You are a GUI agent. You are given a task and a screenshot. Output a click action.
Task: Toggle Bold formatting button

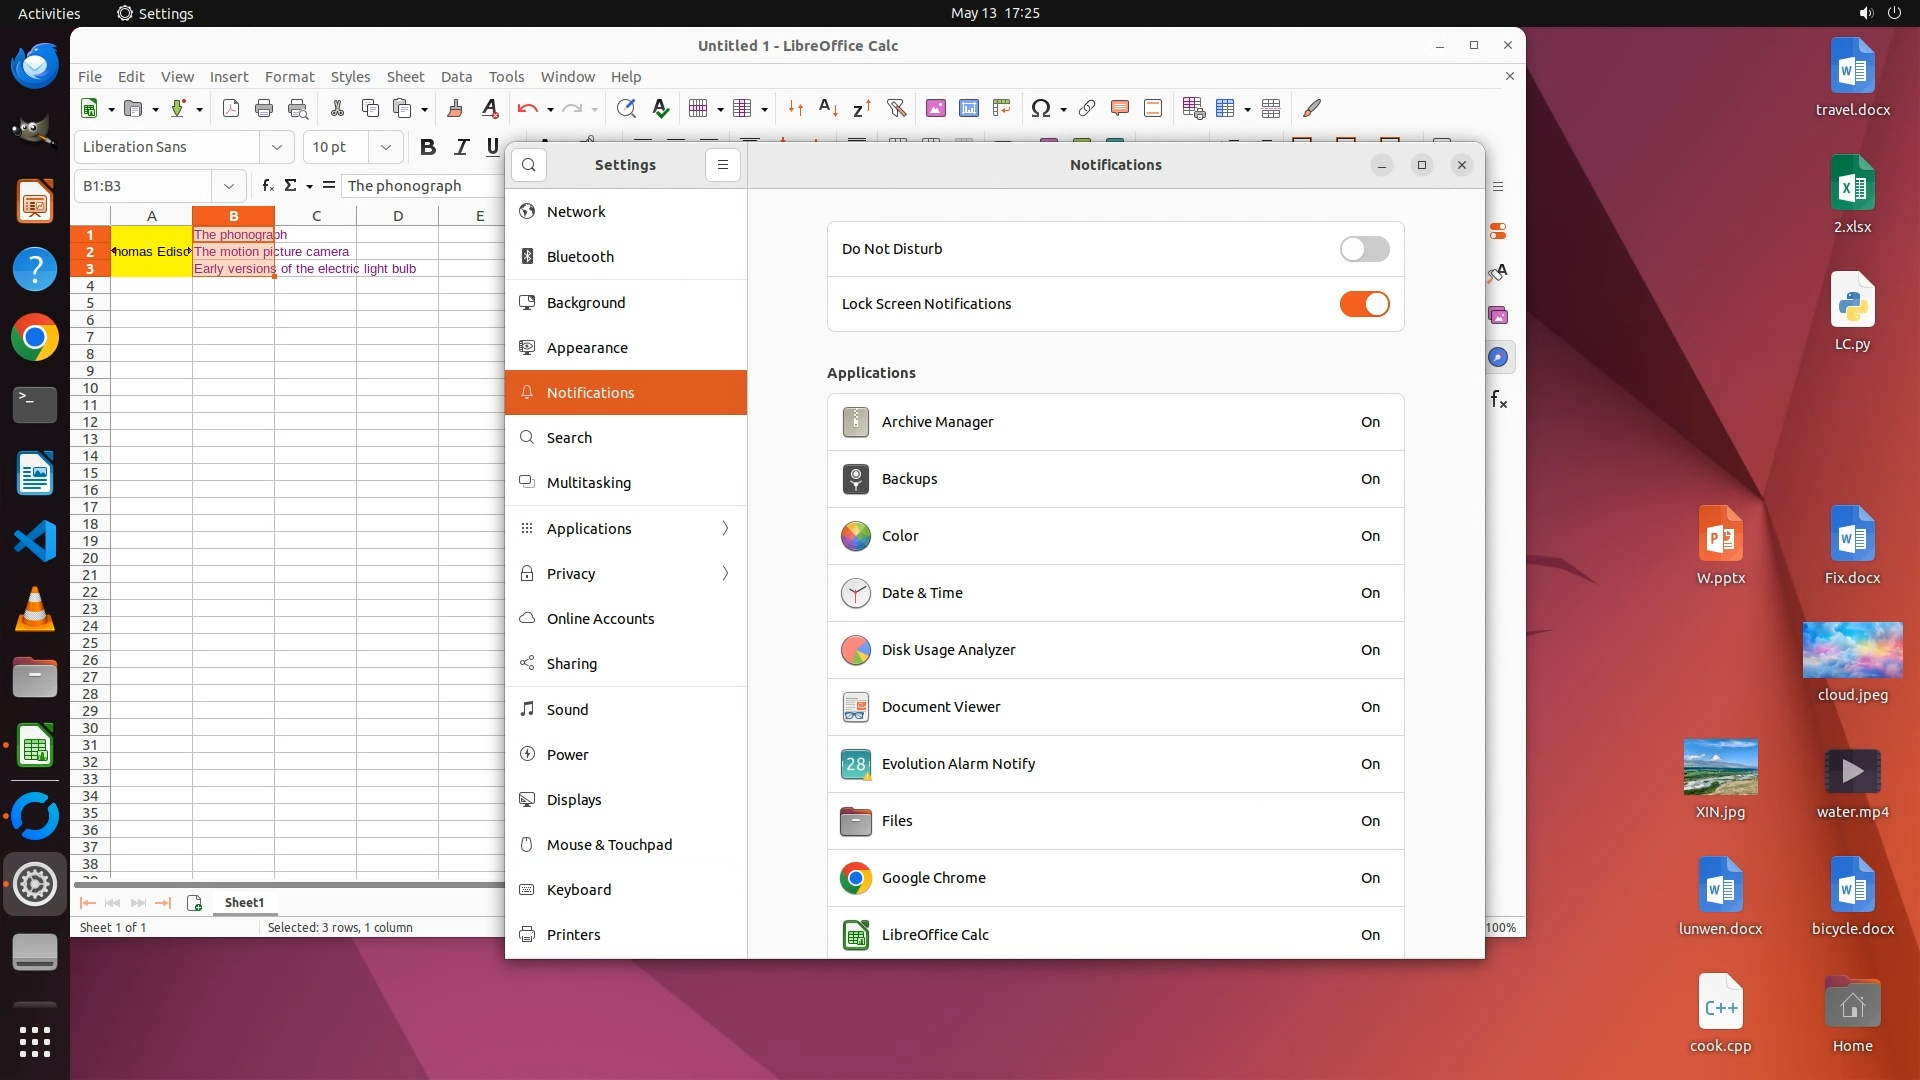pyautogui.click(x=428, y=147)
